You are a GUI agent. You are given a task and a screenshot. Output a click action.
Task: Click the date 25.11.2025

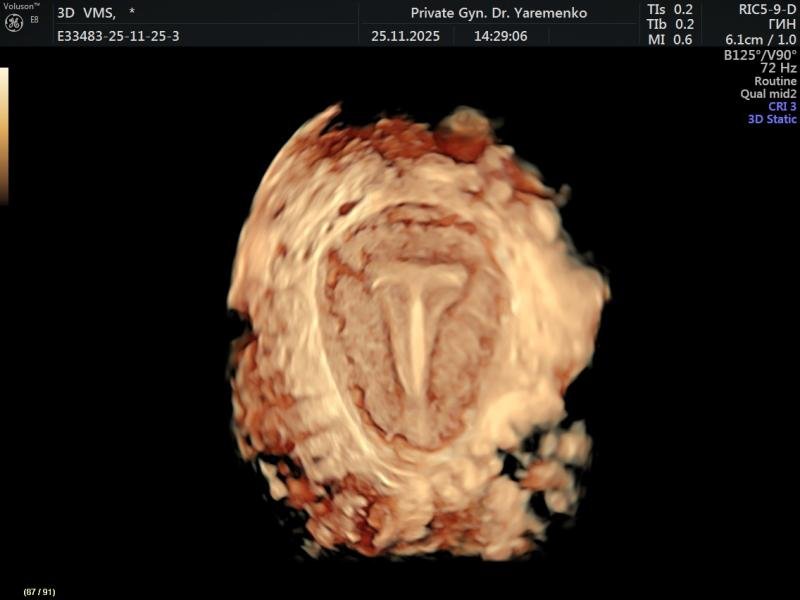pyautogui.click(x=407, y=35)
